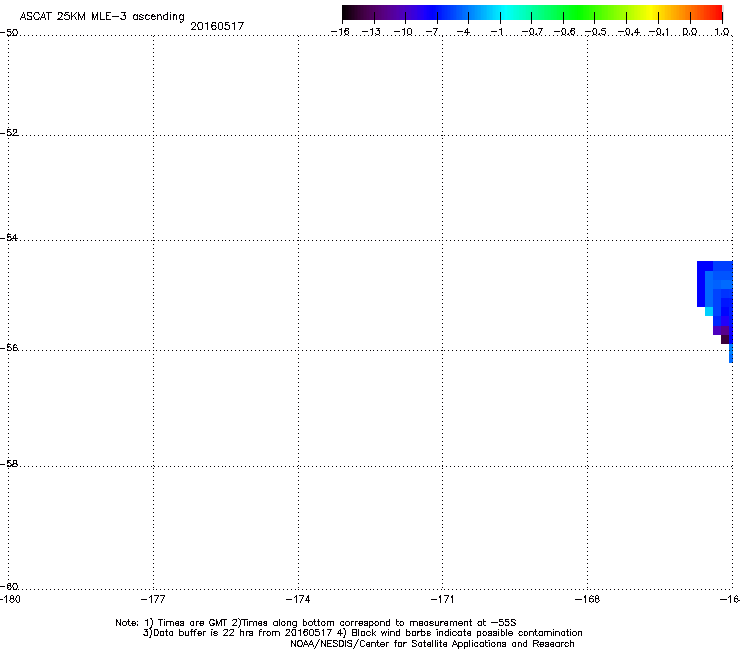Click the -171 longitude axis label
This screenshot has height=650, width=740.
pyautogui.click(x=443, y=599)
